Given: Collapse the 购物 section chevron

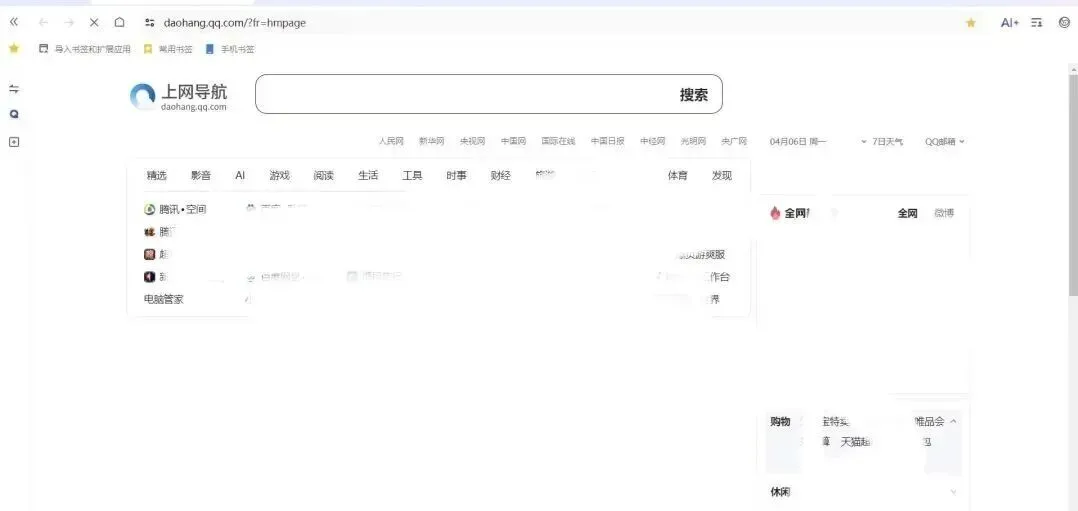Looking at the screenshot, I should tap(953, 422).
